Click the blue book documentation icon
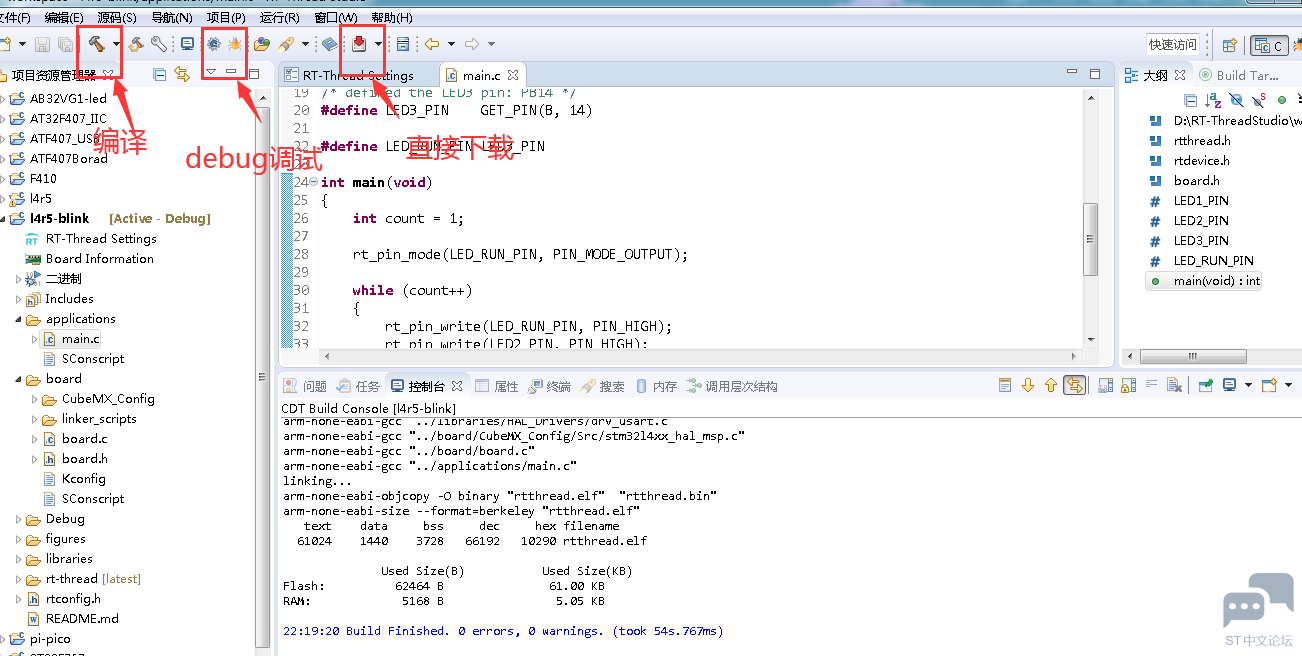The height and width of the screenshot is (656, 1302). point(329,44)
